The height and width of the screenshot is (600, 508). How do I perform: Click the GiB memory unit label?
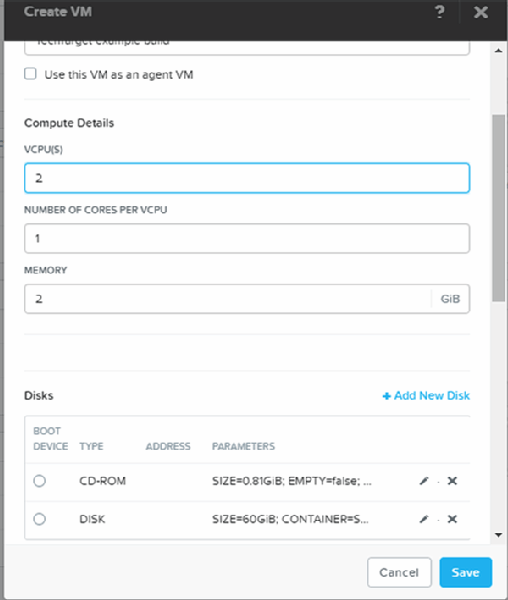point(450,299)
